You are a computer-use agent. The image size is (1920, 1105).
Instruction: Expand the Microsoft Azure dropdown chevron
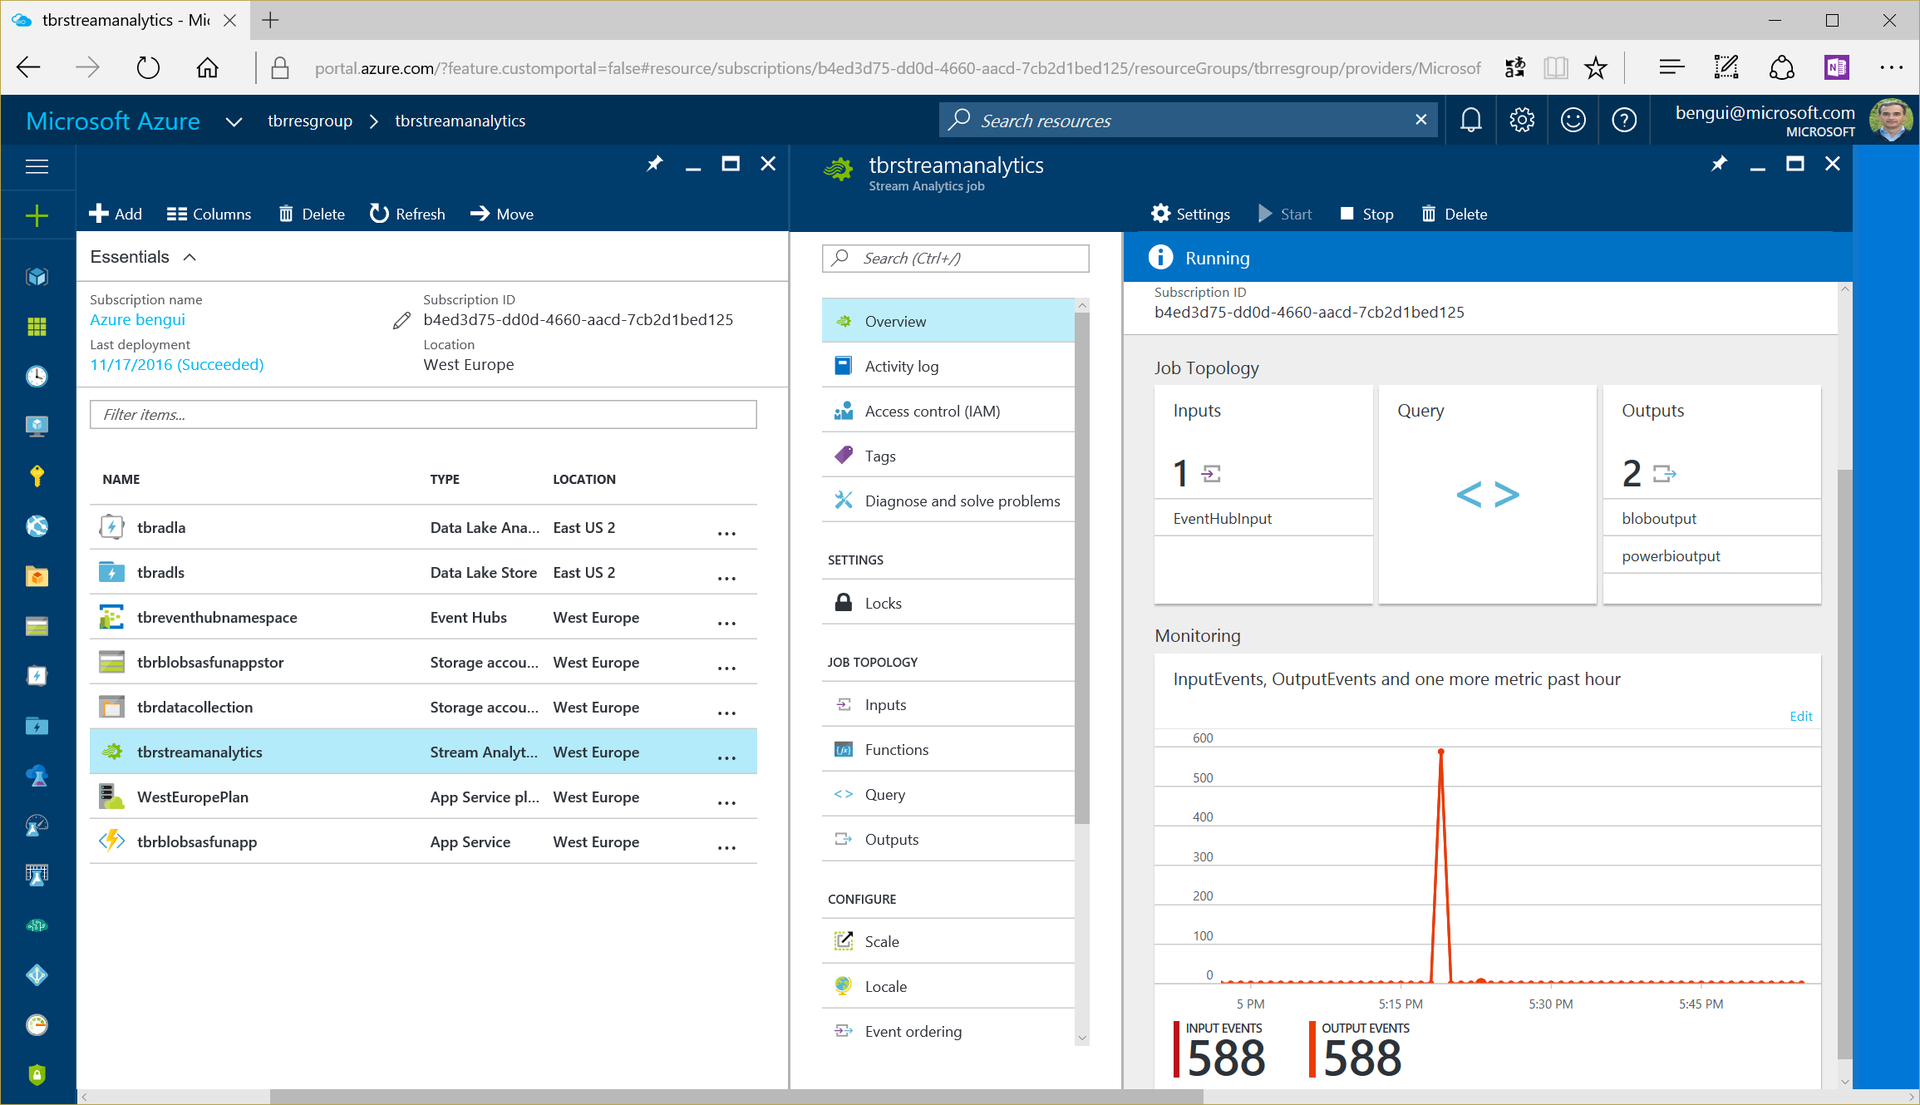(234, 121)
